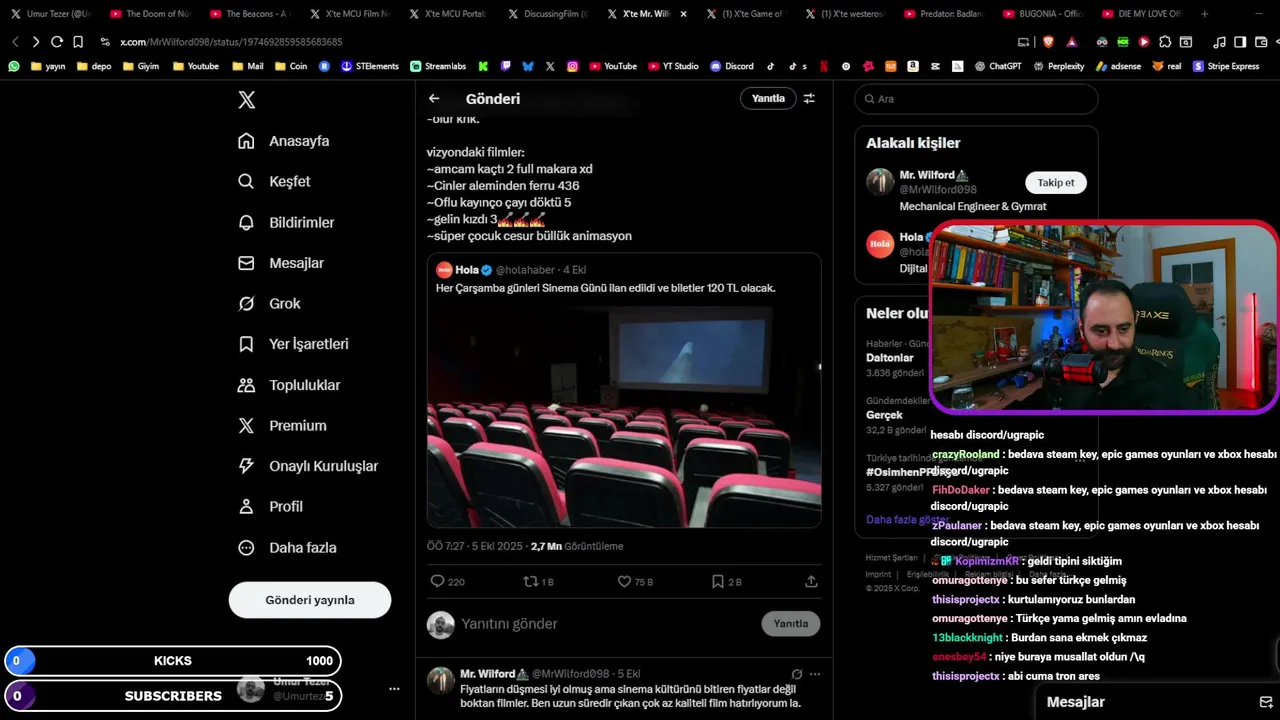Open Instagram bookmark icon
The height and width of the screenshot is (720, 1280).
coord(572,66)
